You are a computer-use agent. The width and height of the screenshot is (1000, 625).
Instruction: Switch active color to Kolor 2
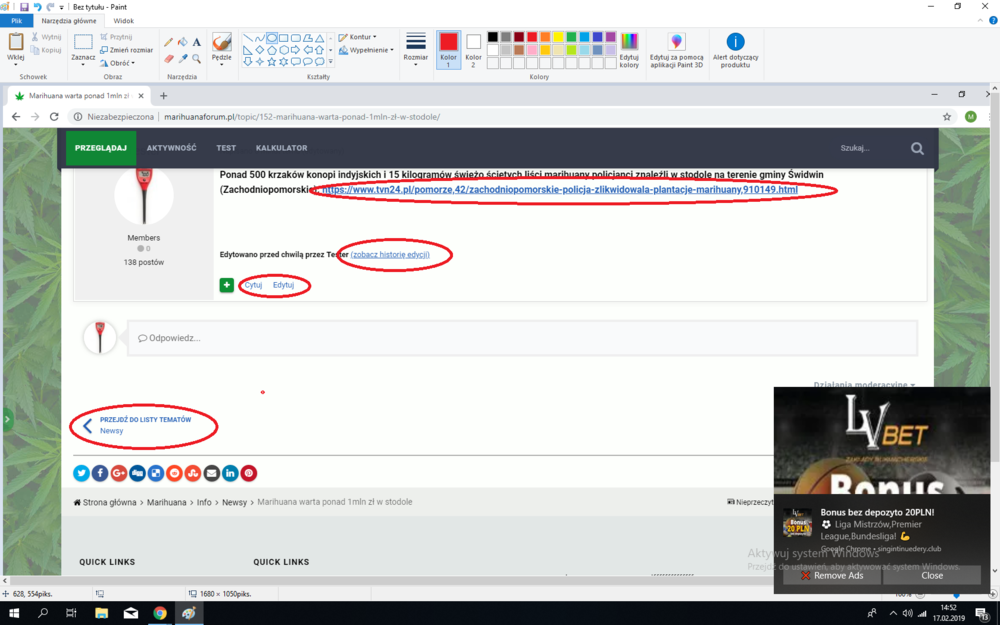(473, 48)
